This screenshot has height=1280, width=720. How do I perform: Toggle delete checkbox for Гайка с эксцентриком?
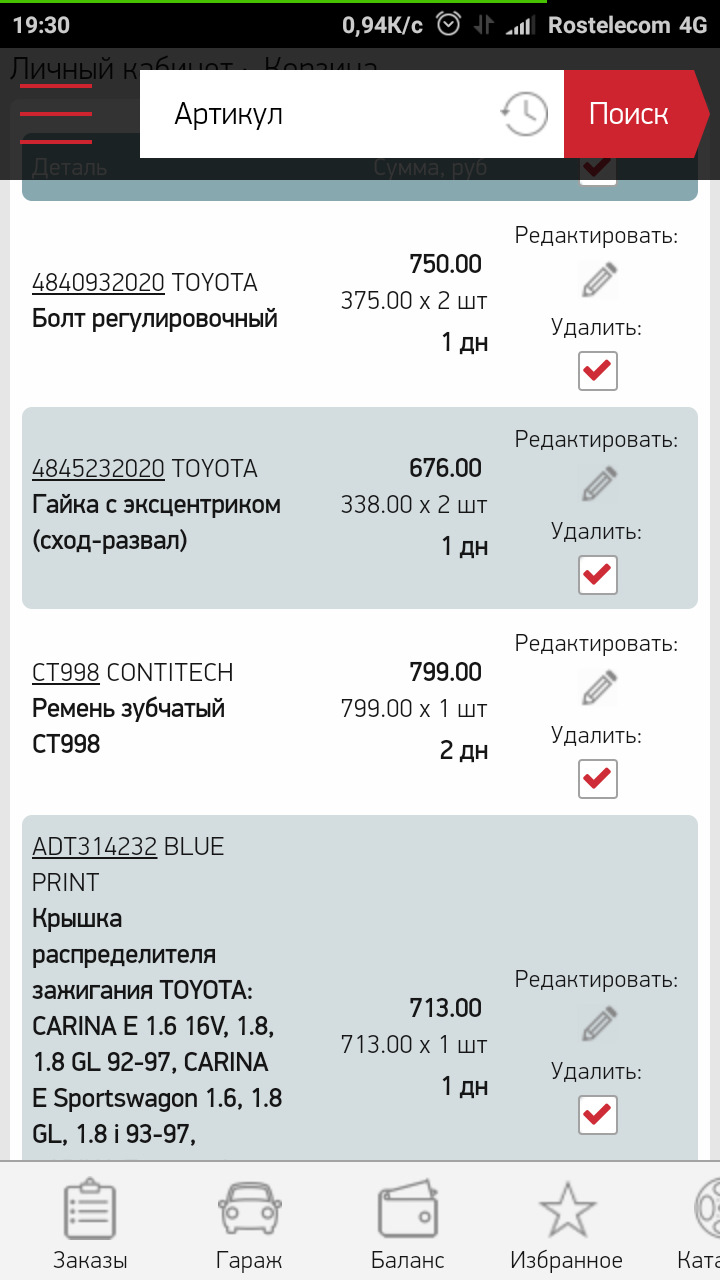597,575
